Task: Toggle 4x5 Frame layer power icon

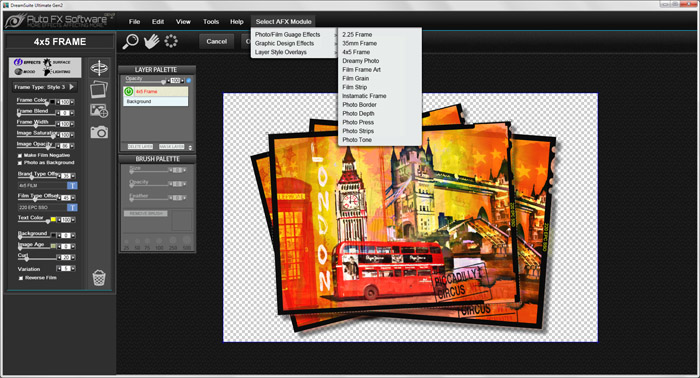Action: point(129,91)
